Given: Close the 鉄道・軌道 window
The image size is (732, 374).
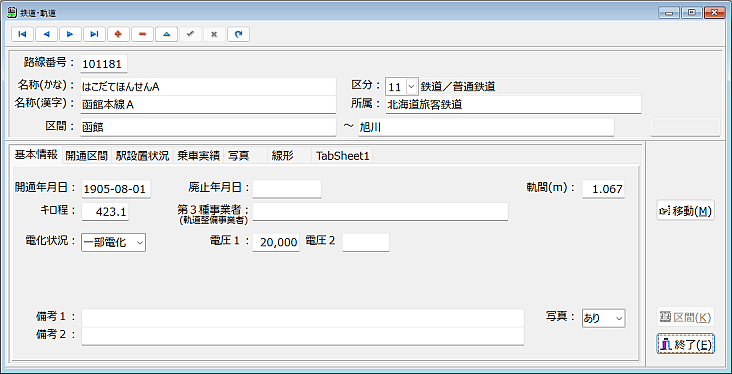Looking at the screenshot, I should [714, 13].
